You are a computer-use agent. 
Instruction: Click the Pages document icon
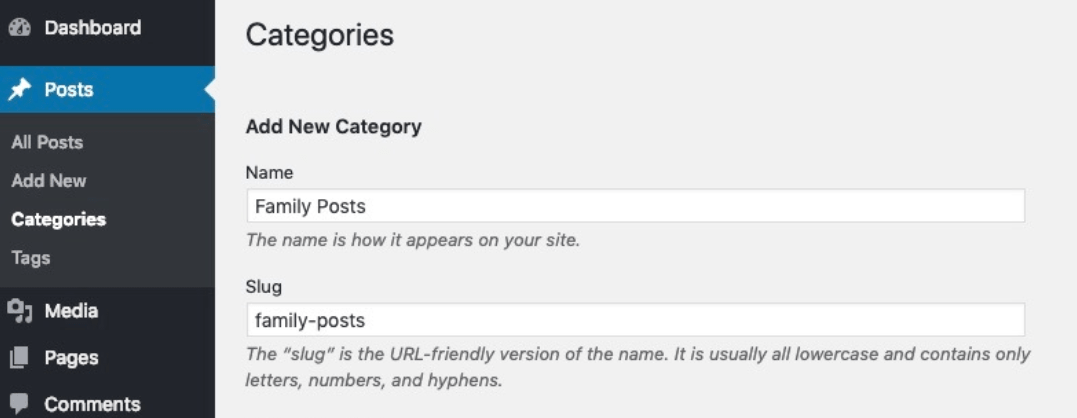pyautogui.click(x=20, y=358)
